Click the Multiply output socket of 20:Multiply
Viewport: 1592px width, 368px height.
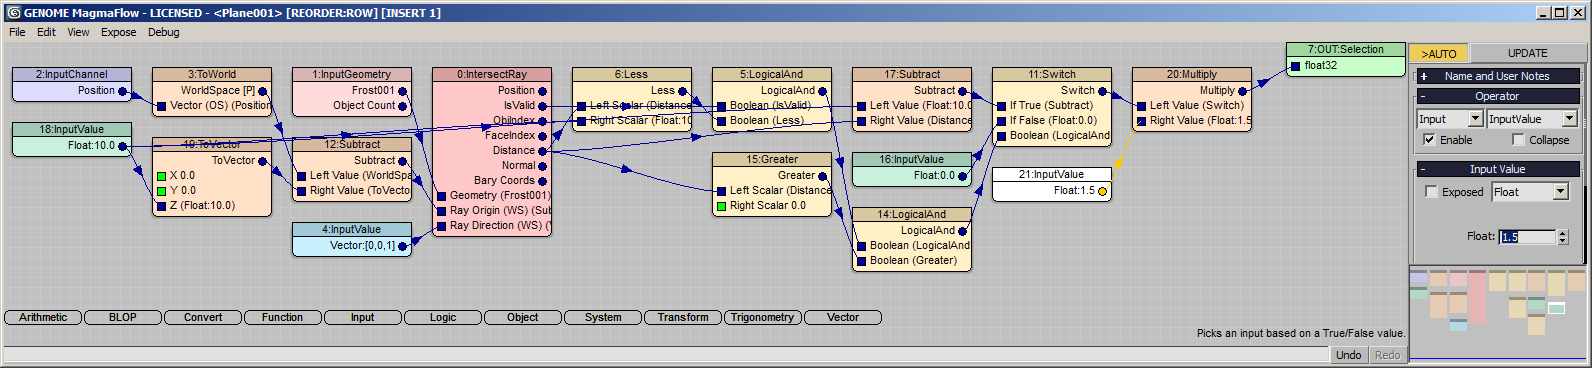pyautogui.click(x=1243, y=91)
